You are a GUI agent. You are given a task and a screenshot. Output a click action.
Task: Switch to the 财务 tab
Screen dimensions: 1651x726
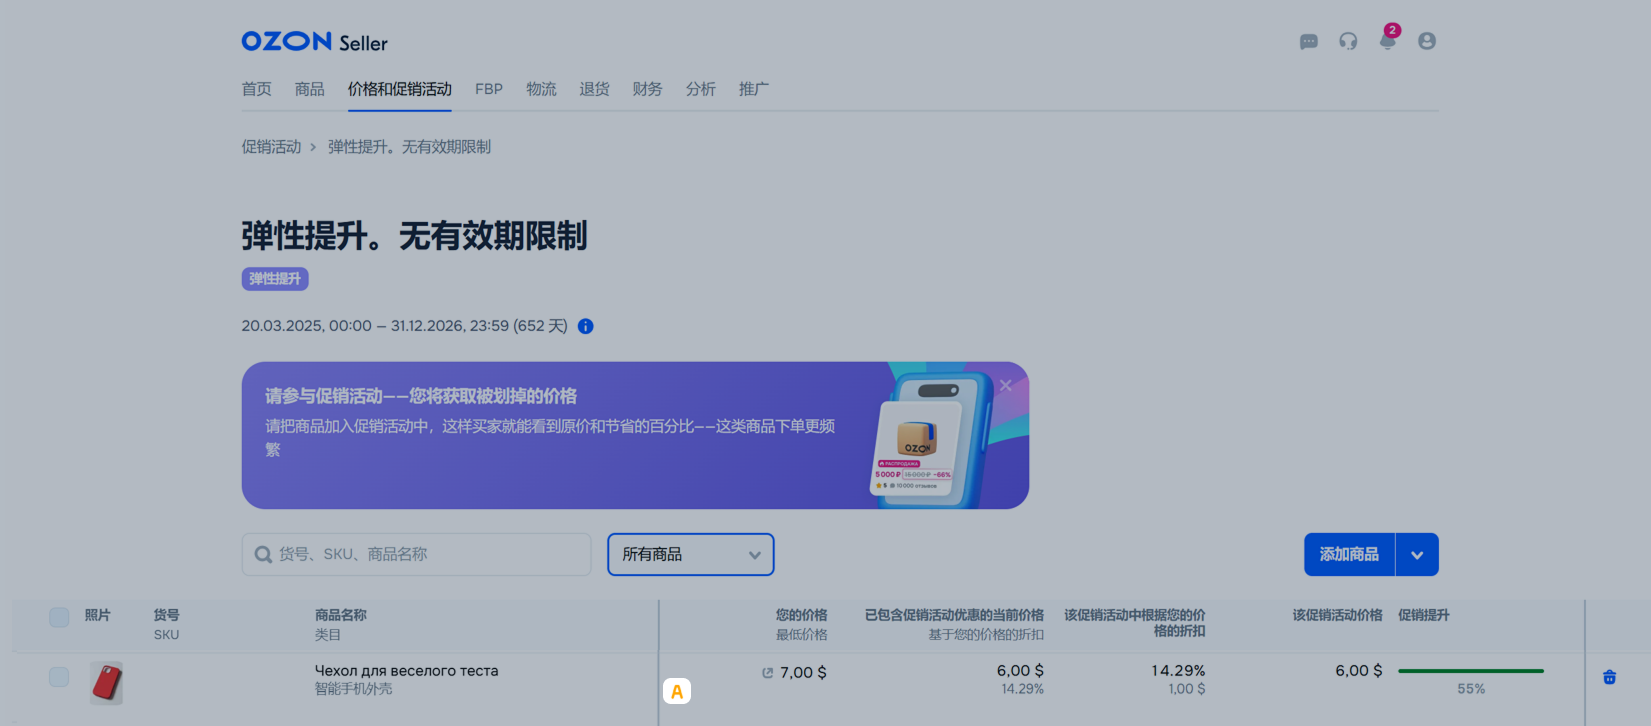(647, 89)
